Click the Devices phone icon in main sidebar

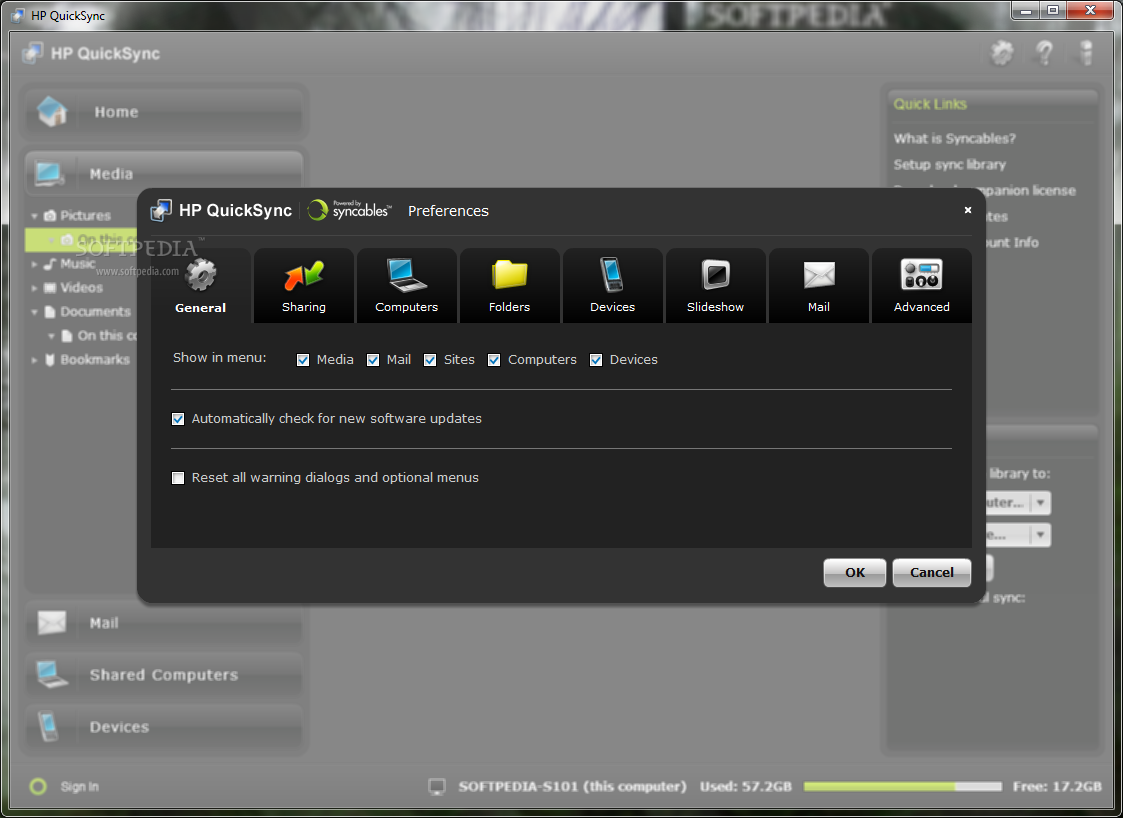pos(48,726)
